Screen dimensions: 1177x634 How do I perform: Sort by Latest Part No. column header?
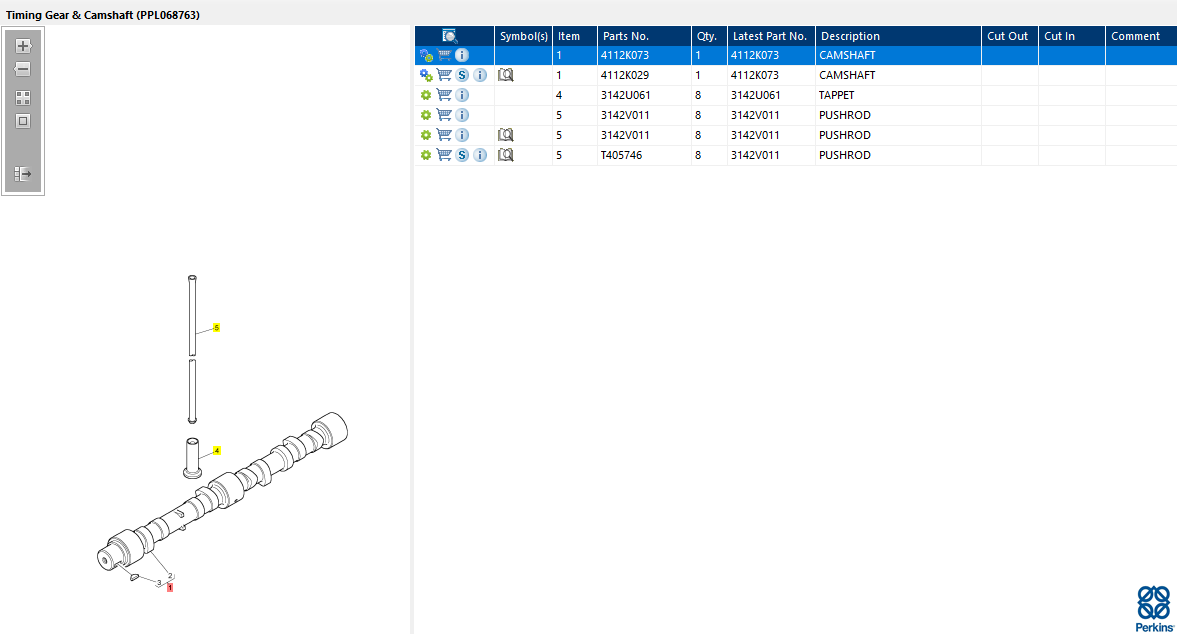(x=772, y=36)
